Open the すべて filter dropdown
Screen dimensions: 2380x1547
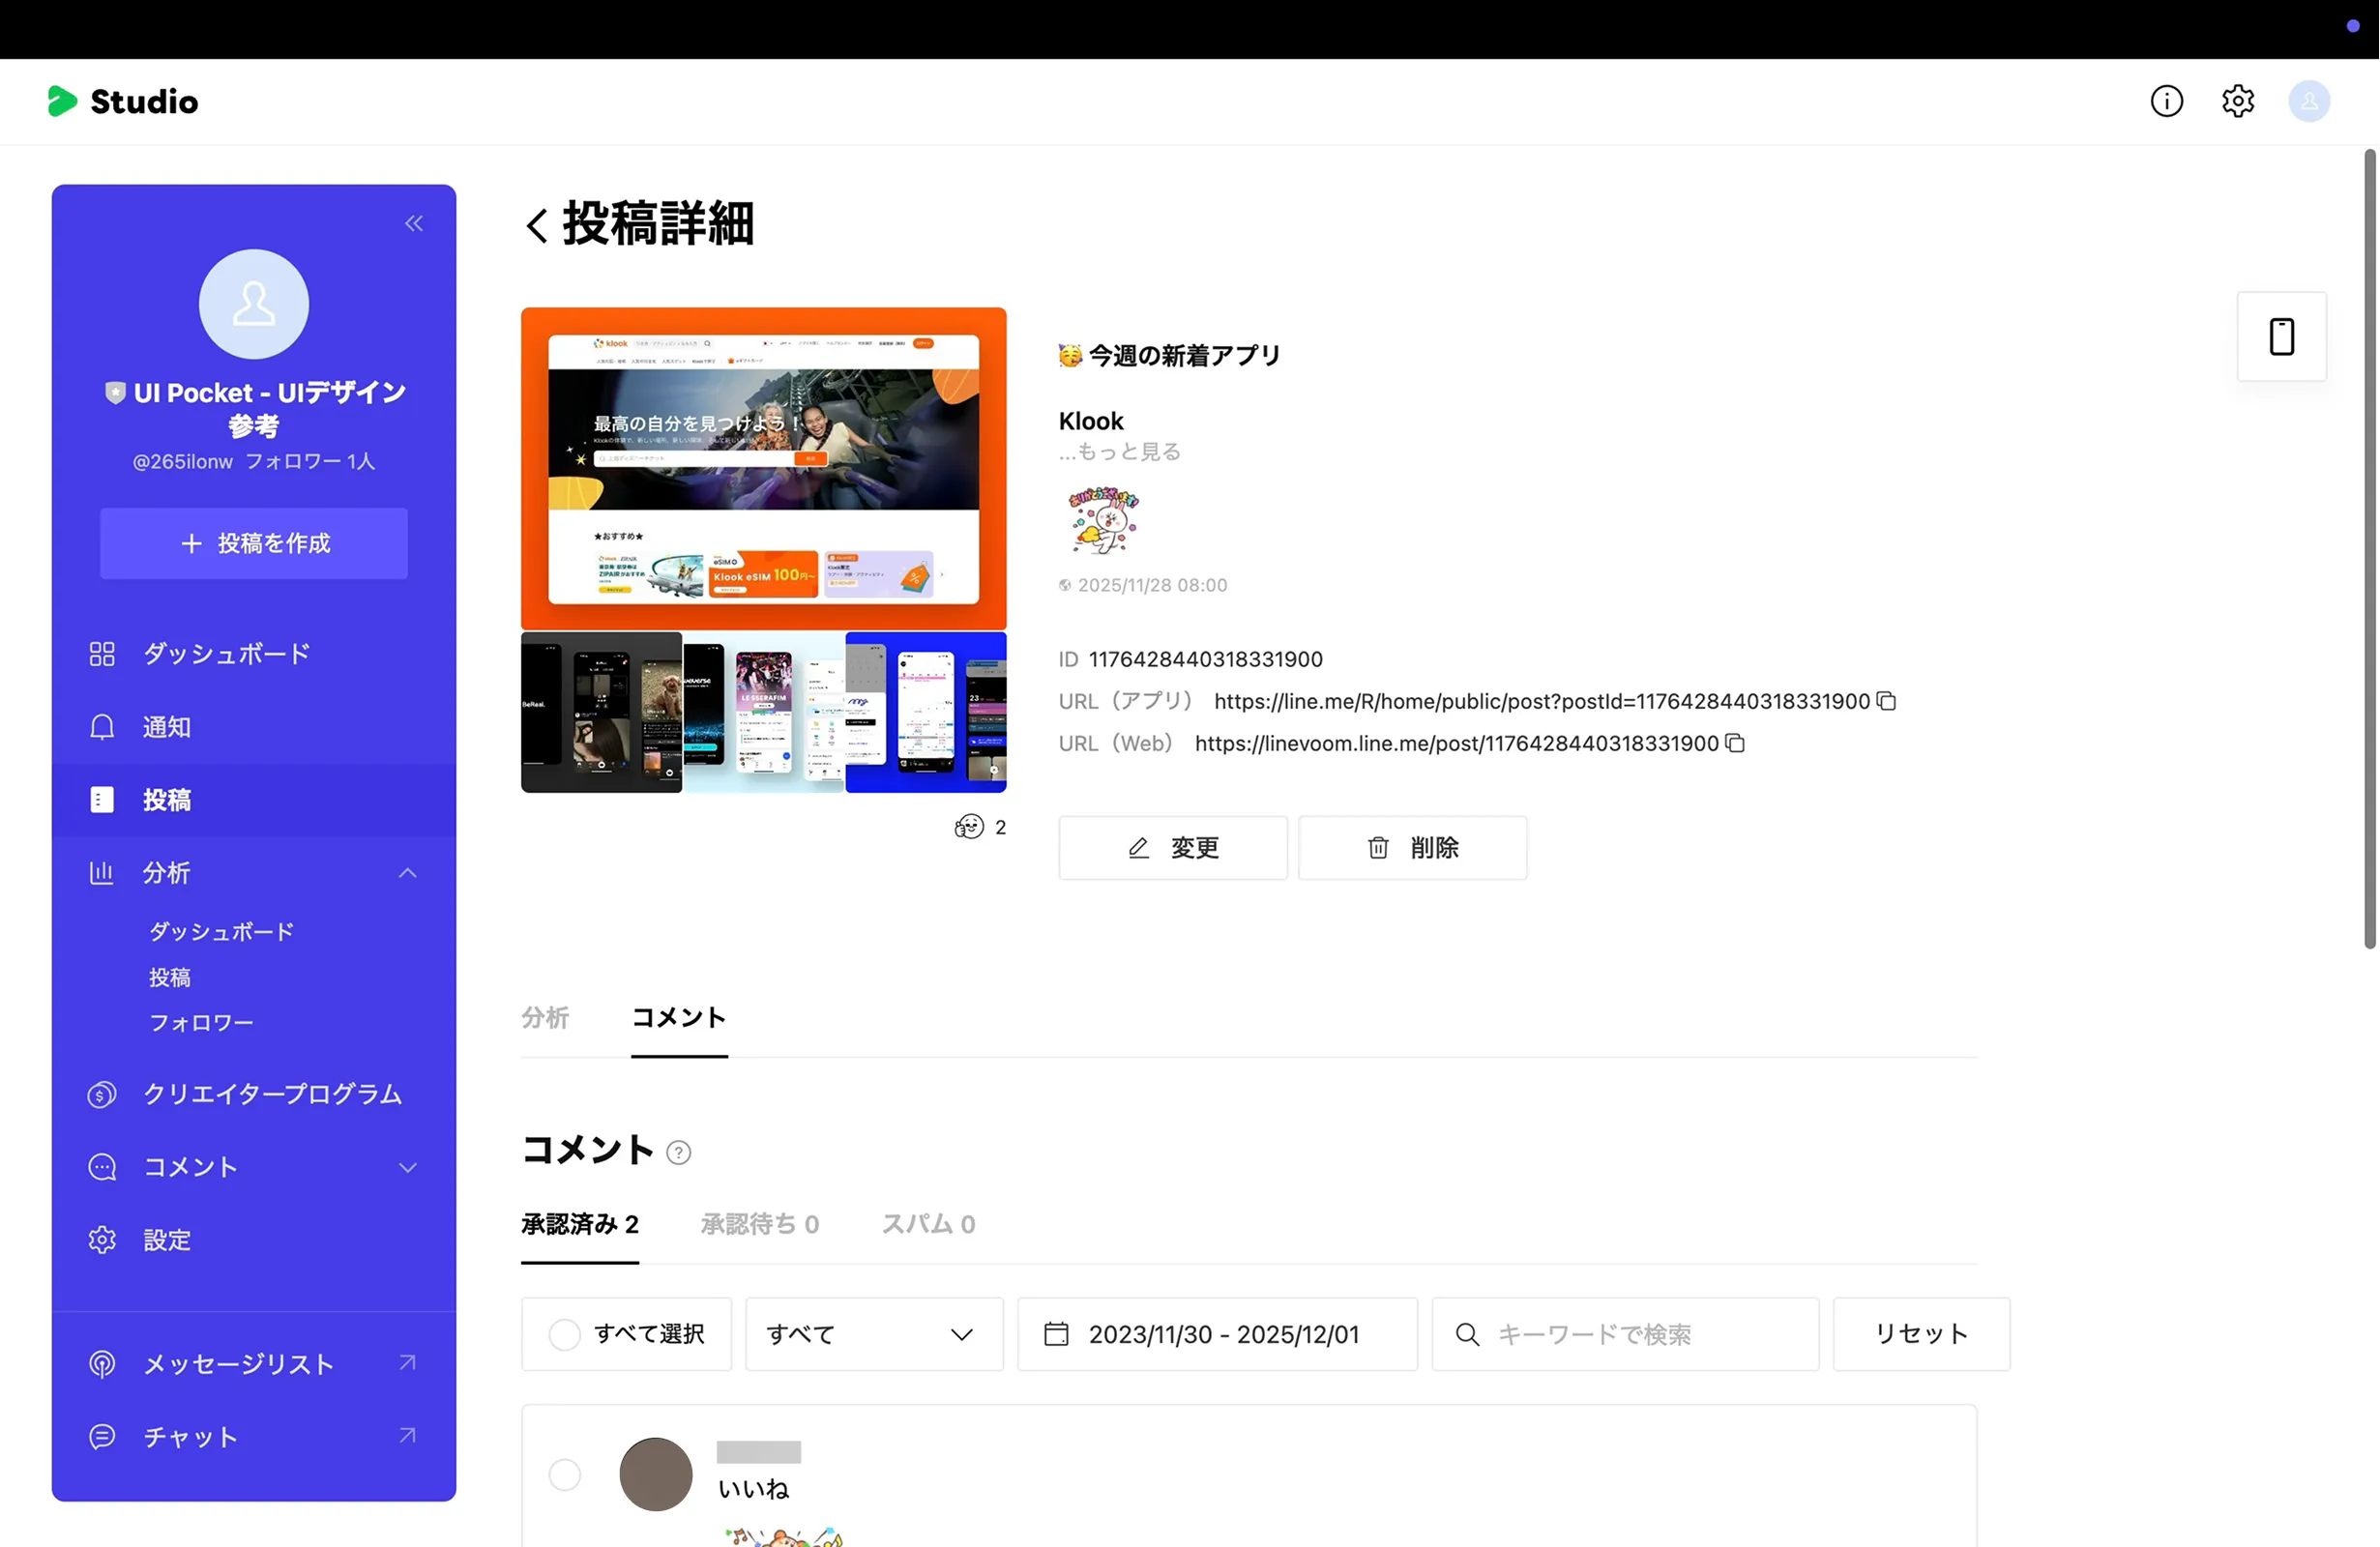(x=872, y=1334)
